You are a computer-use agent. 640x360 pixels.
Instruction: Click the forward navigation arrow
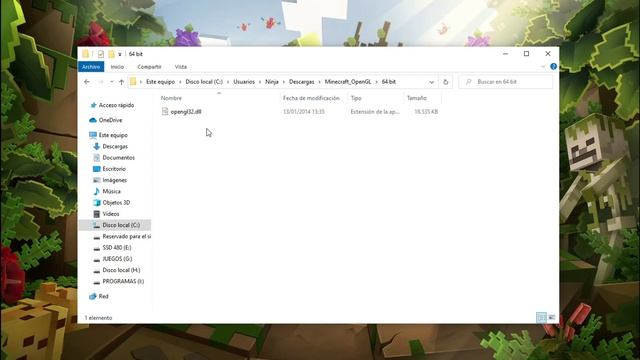click(x=100, y=82)
